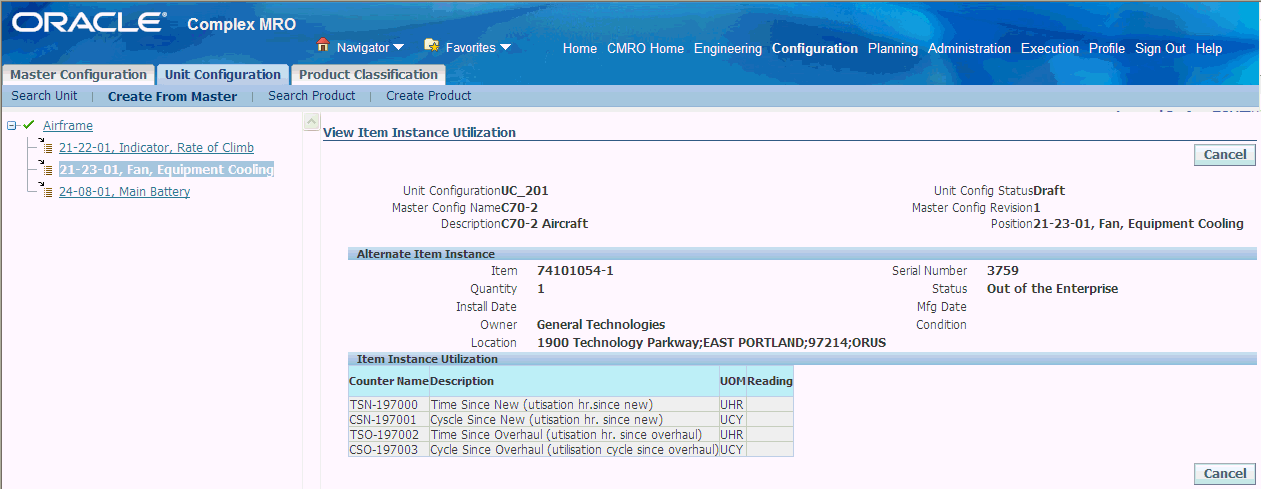Switch to the Master Configuration tab
The height and width of the screenshot is (489, 1261).
pyautogui.click(x=78, y=75)
